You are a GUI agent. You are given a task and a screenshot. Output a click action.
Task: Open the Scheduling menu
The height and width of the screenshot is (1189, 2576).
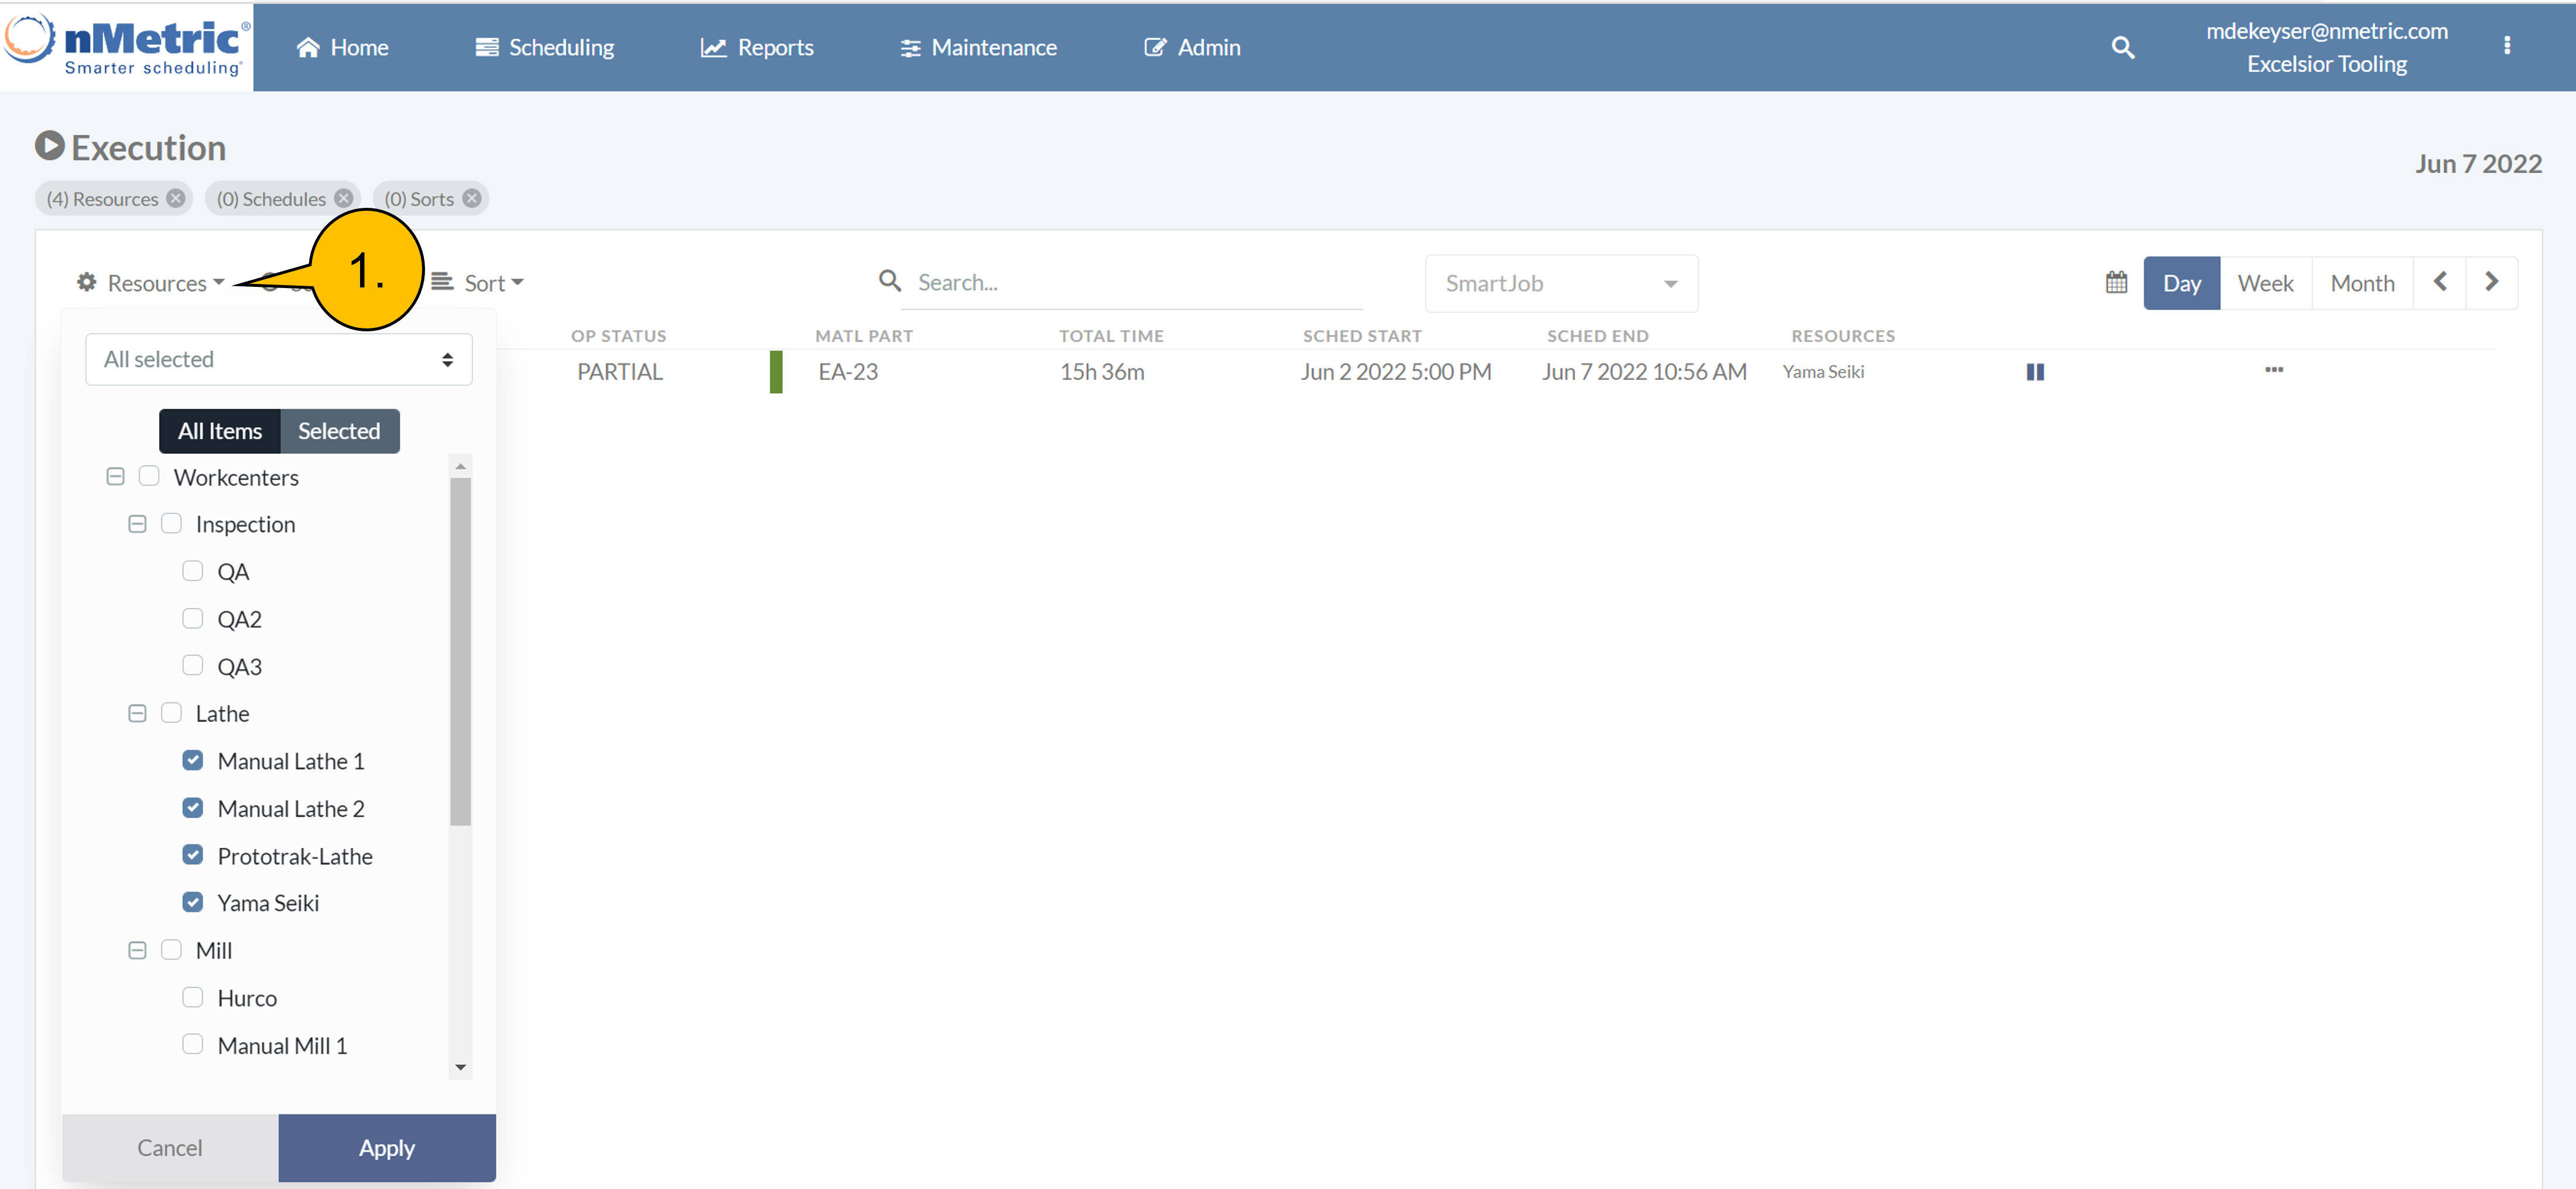coord(544,47)
